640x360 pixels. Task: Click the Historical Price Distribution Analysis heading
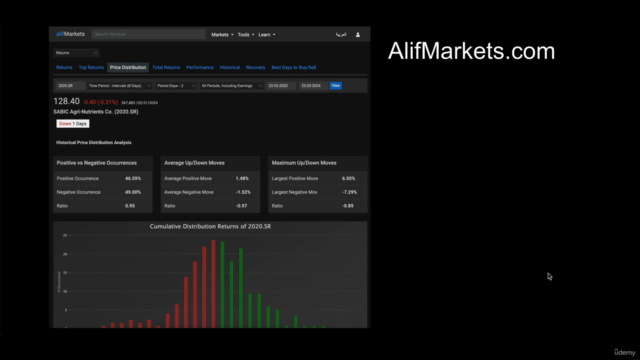(94, 142)
